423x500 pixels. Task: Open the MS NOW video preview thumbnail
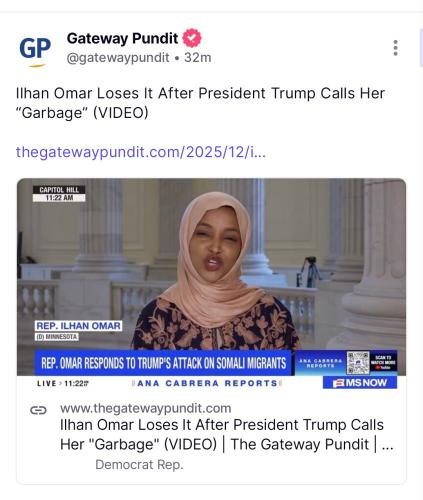(211, 284)
